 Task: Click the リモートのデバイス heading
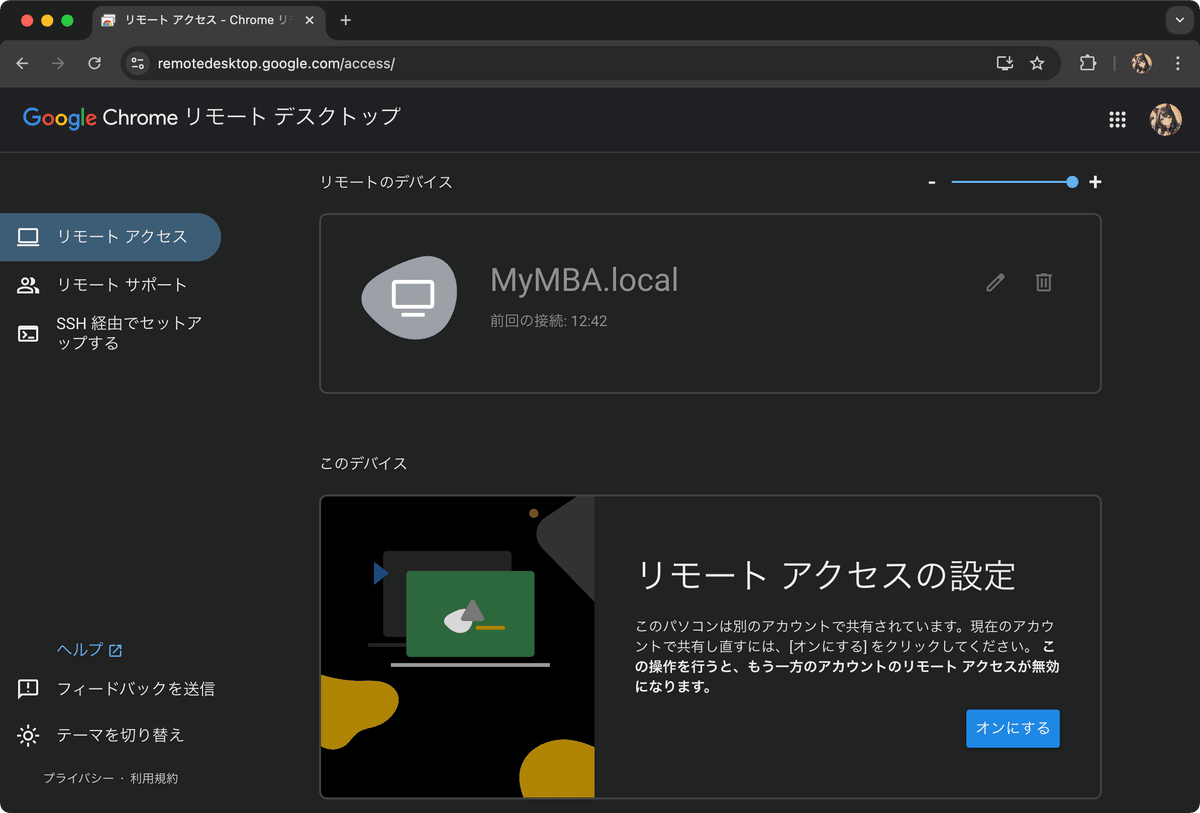tap(386, 182)
